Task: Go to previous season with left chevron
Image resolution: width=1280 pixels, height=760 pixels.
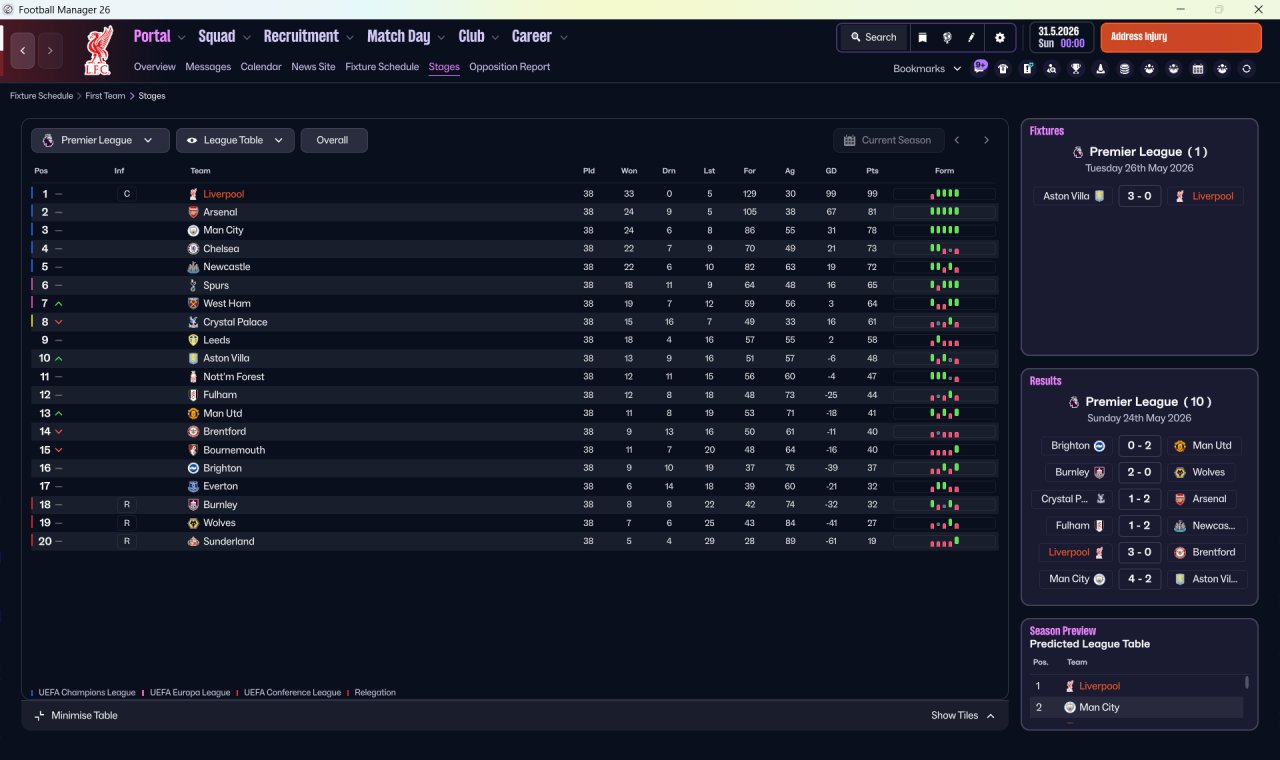Action: (957, 140)
